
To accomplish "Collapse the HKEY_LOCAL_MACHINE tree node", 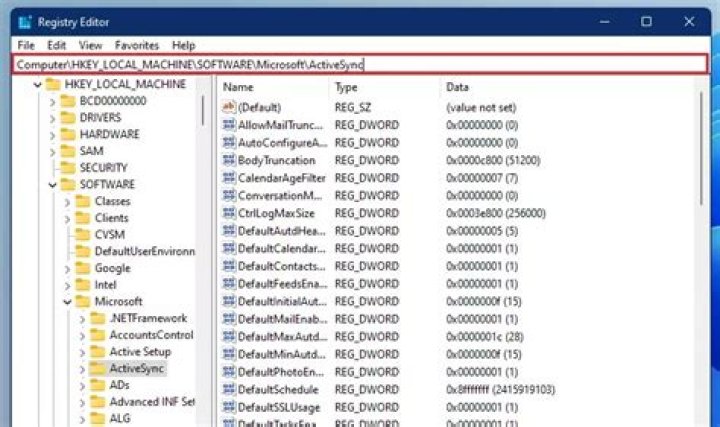I will click(x=38, y=85).
